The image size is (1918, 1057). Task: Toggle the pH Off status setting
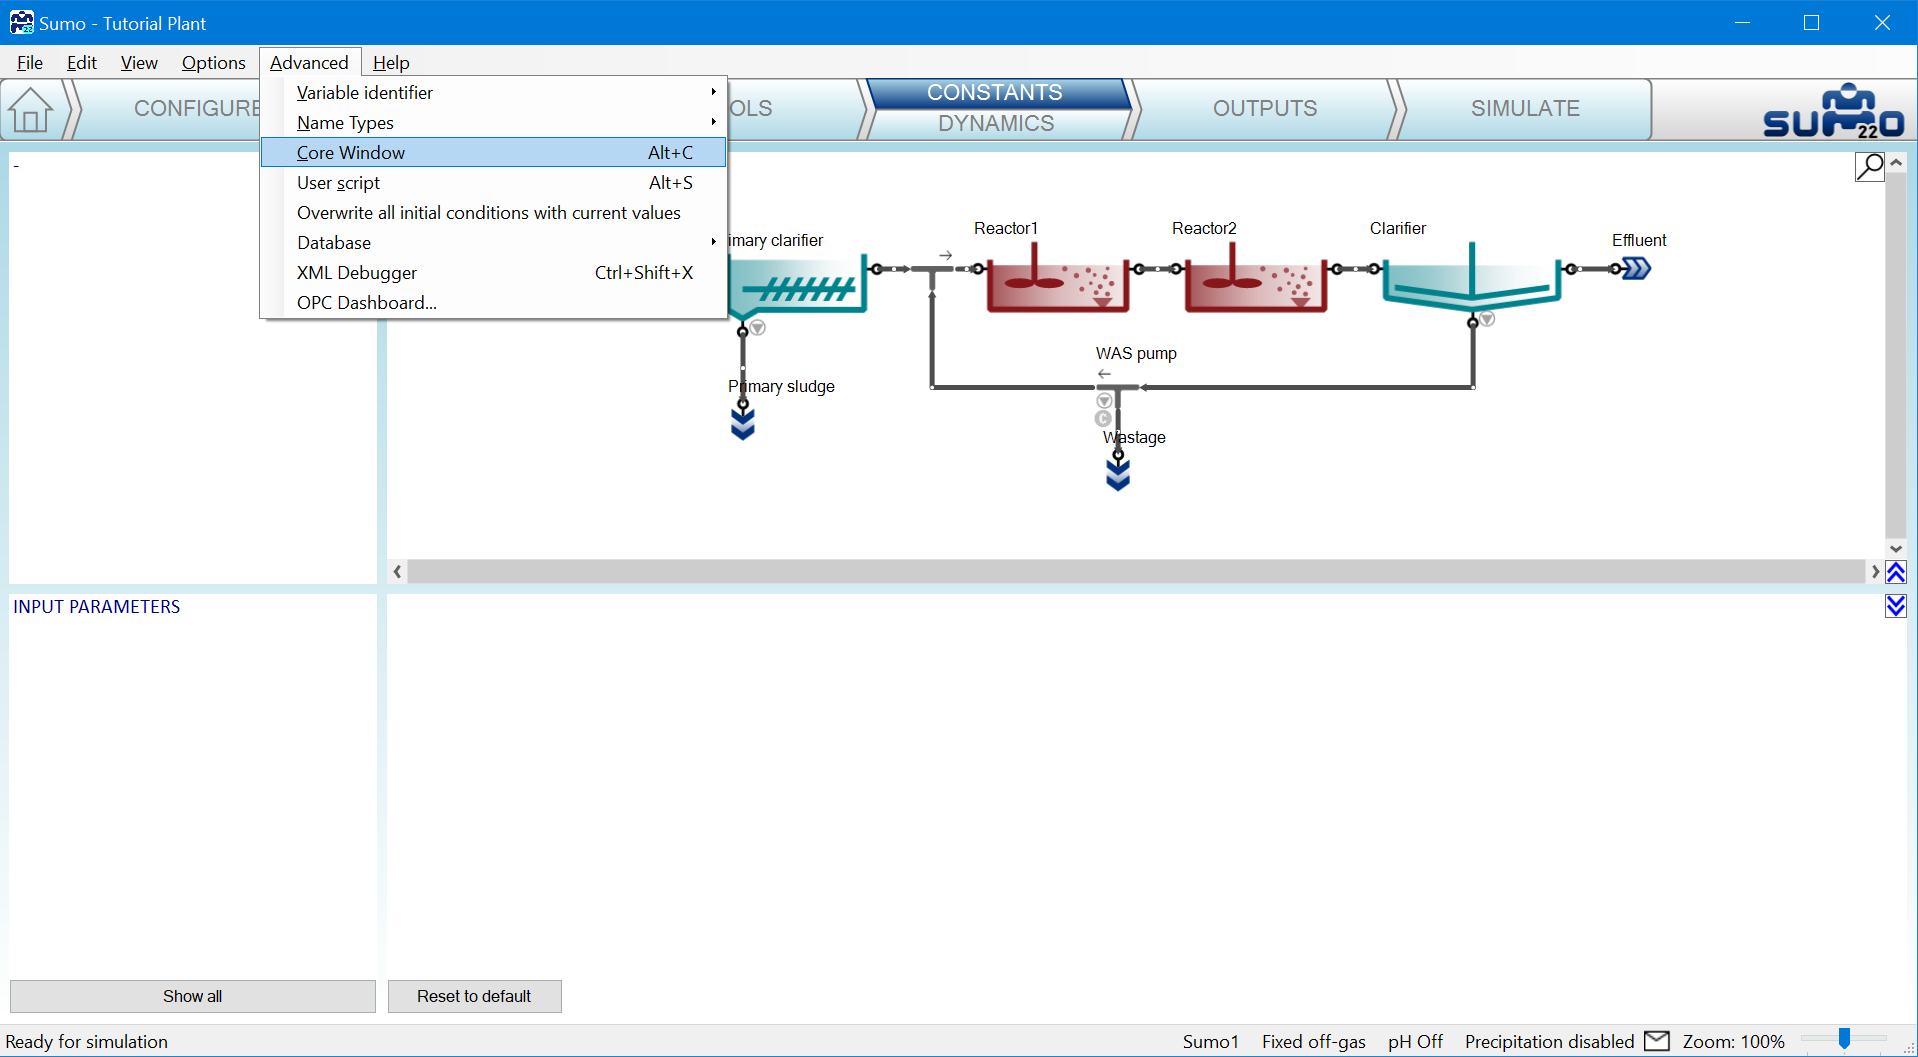point(1415,1042)
